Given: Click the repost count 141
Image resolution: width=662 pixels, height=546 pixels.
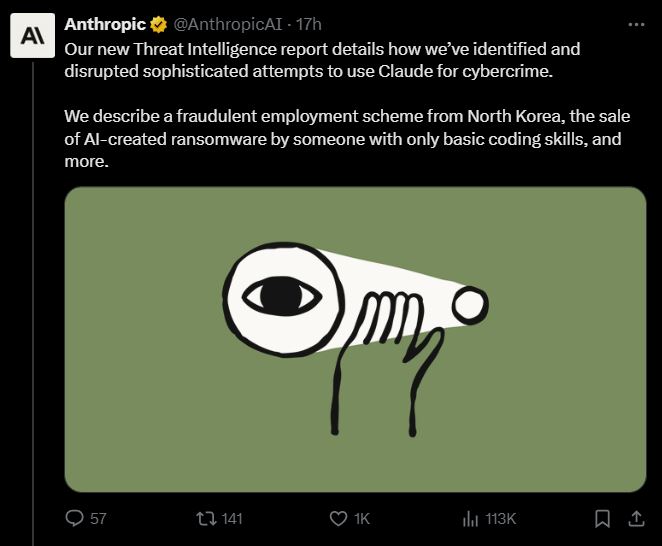Looking at the screenshot, I should click(x=232, y=518).
